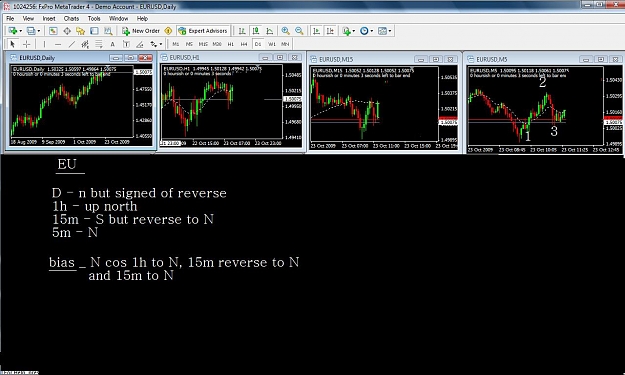The width and height of the screenshot is (625, 375).
Task: Select the Equidistant Channel tool
Action: (85, 44)
